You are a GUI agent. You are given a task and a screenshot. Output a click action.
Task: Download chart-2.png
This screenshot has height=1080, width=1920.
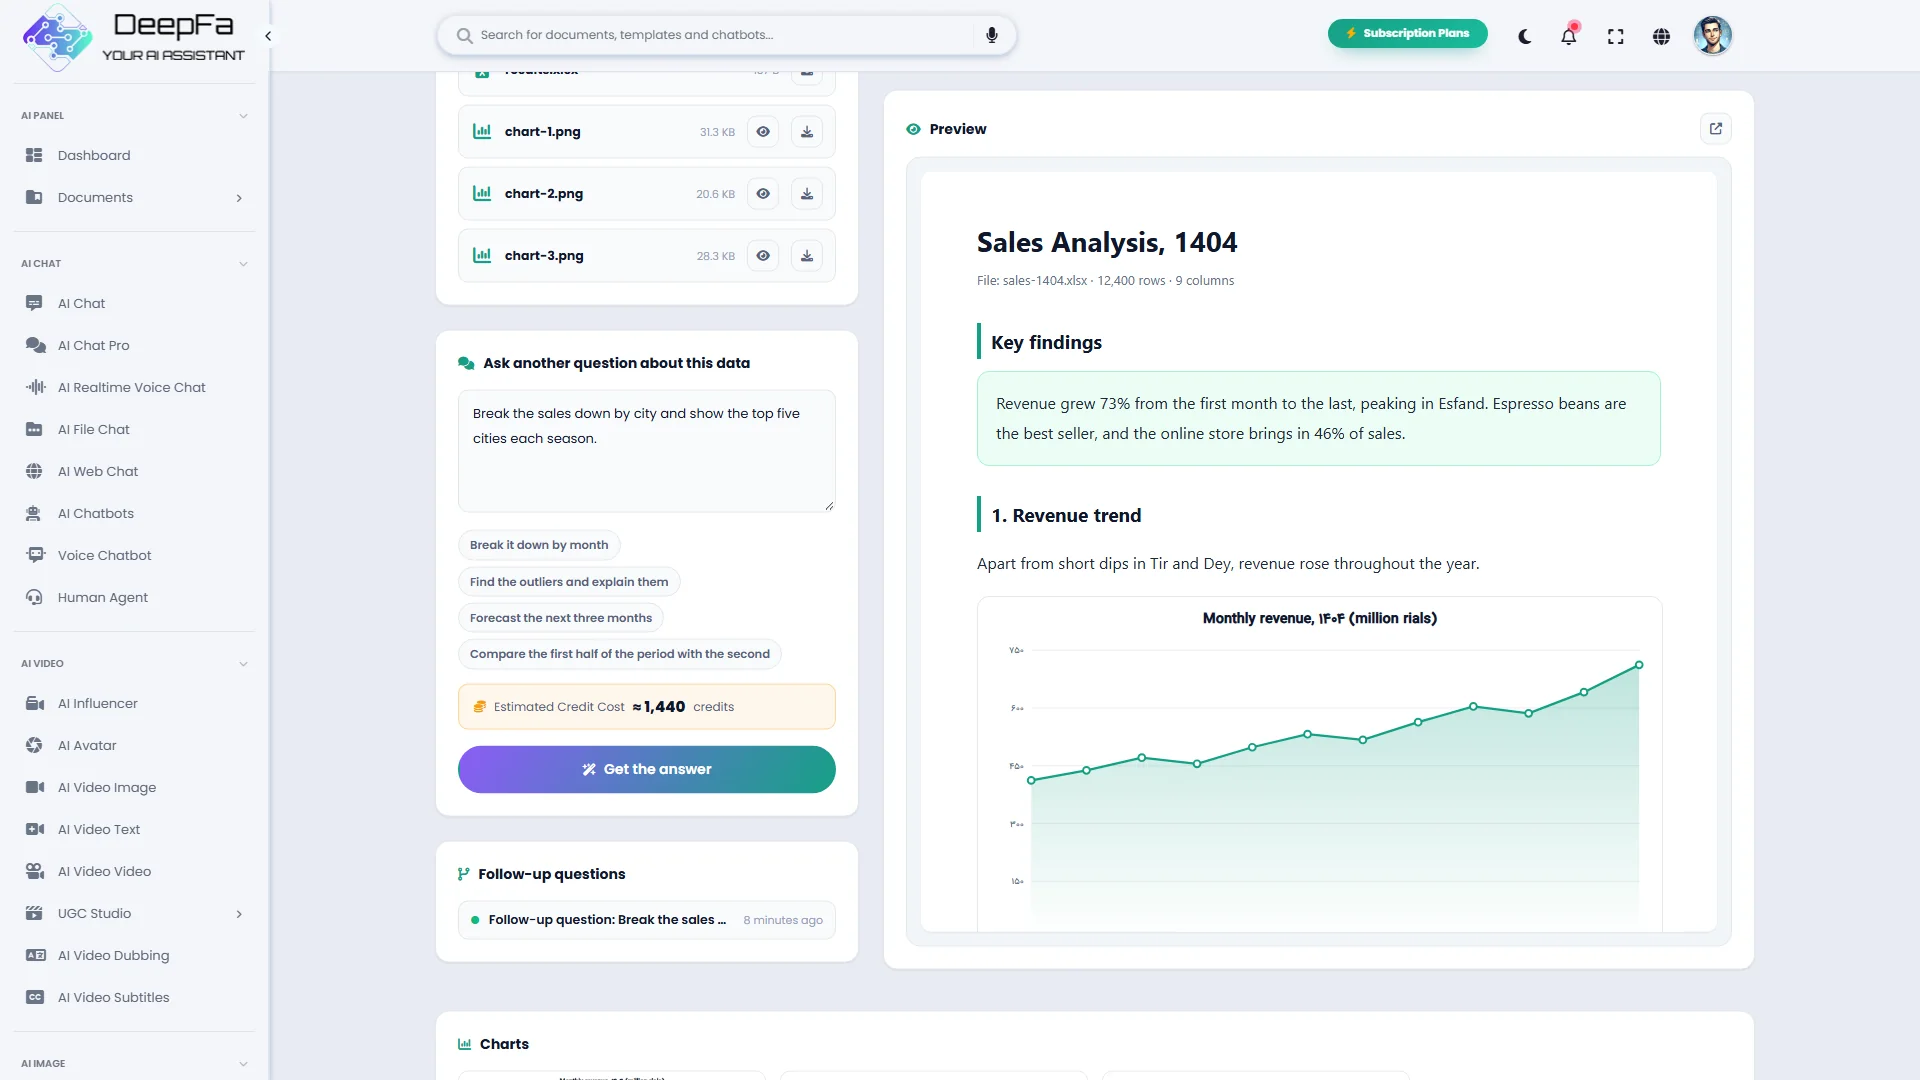[x=806, y=194]
